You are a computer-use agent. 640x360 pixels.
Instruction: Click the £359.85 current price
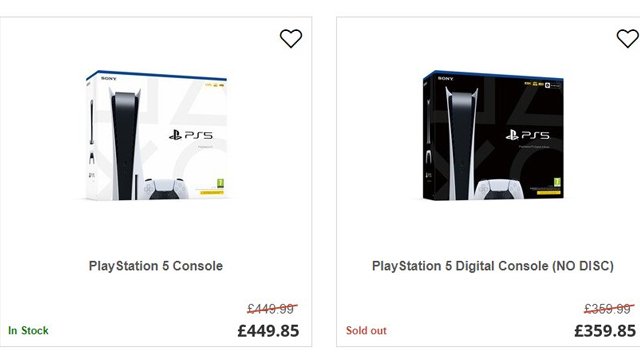605,331
